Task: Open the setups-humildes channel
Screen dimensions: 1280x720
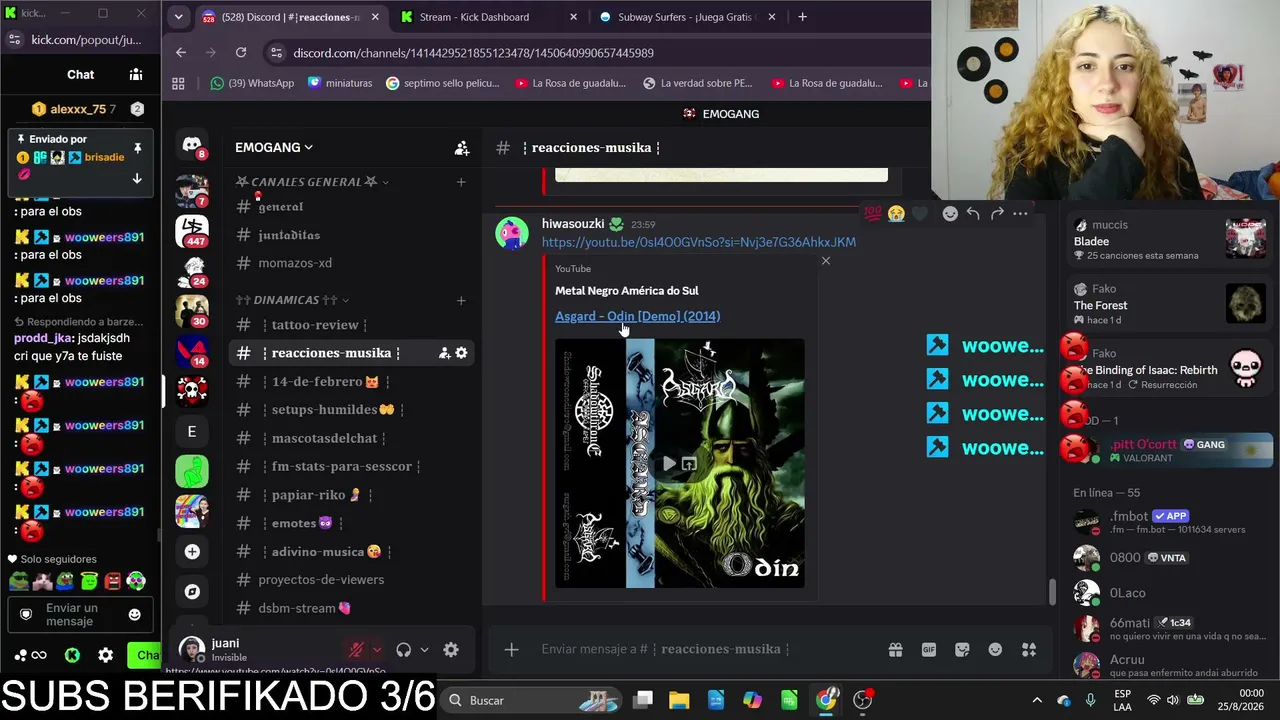Action: click(349, 410)
